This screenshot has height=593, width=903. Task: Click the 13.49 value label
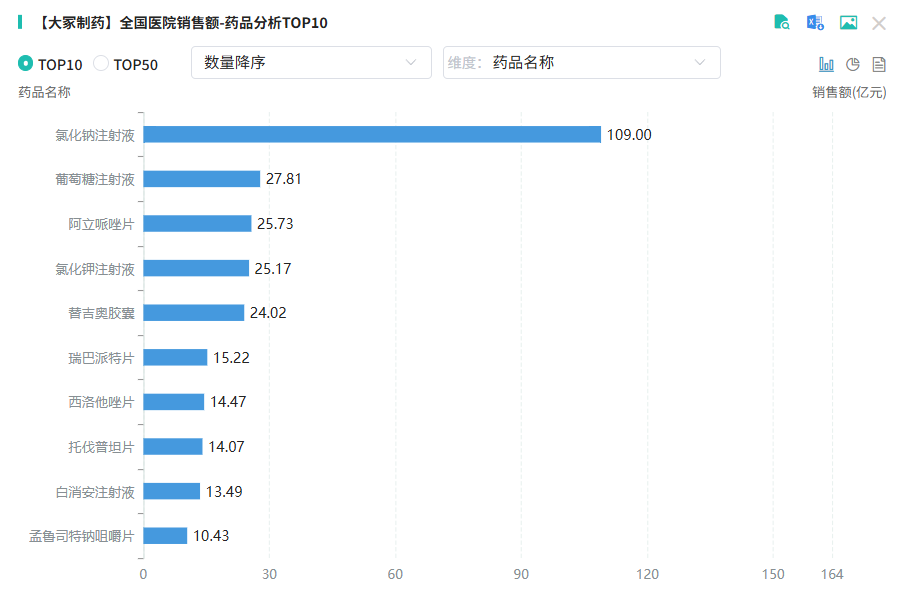coord(224,491)
